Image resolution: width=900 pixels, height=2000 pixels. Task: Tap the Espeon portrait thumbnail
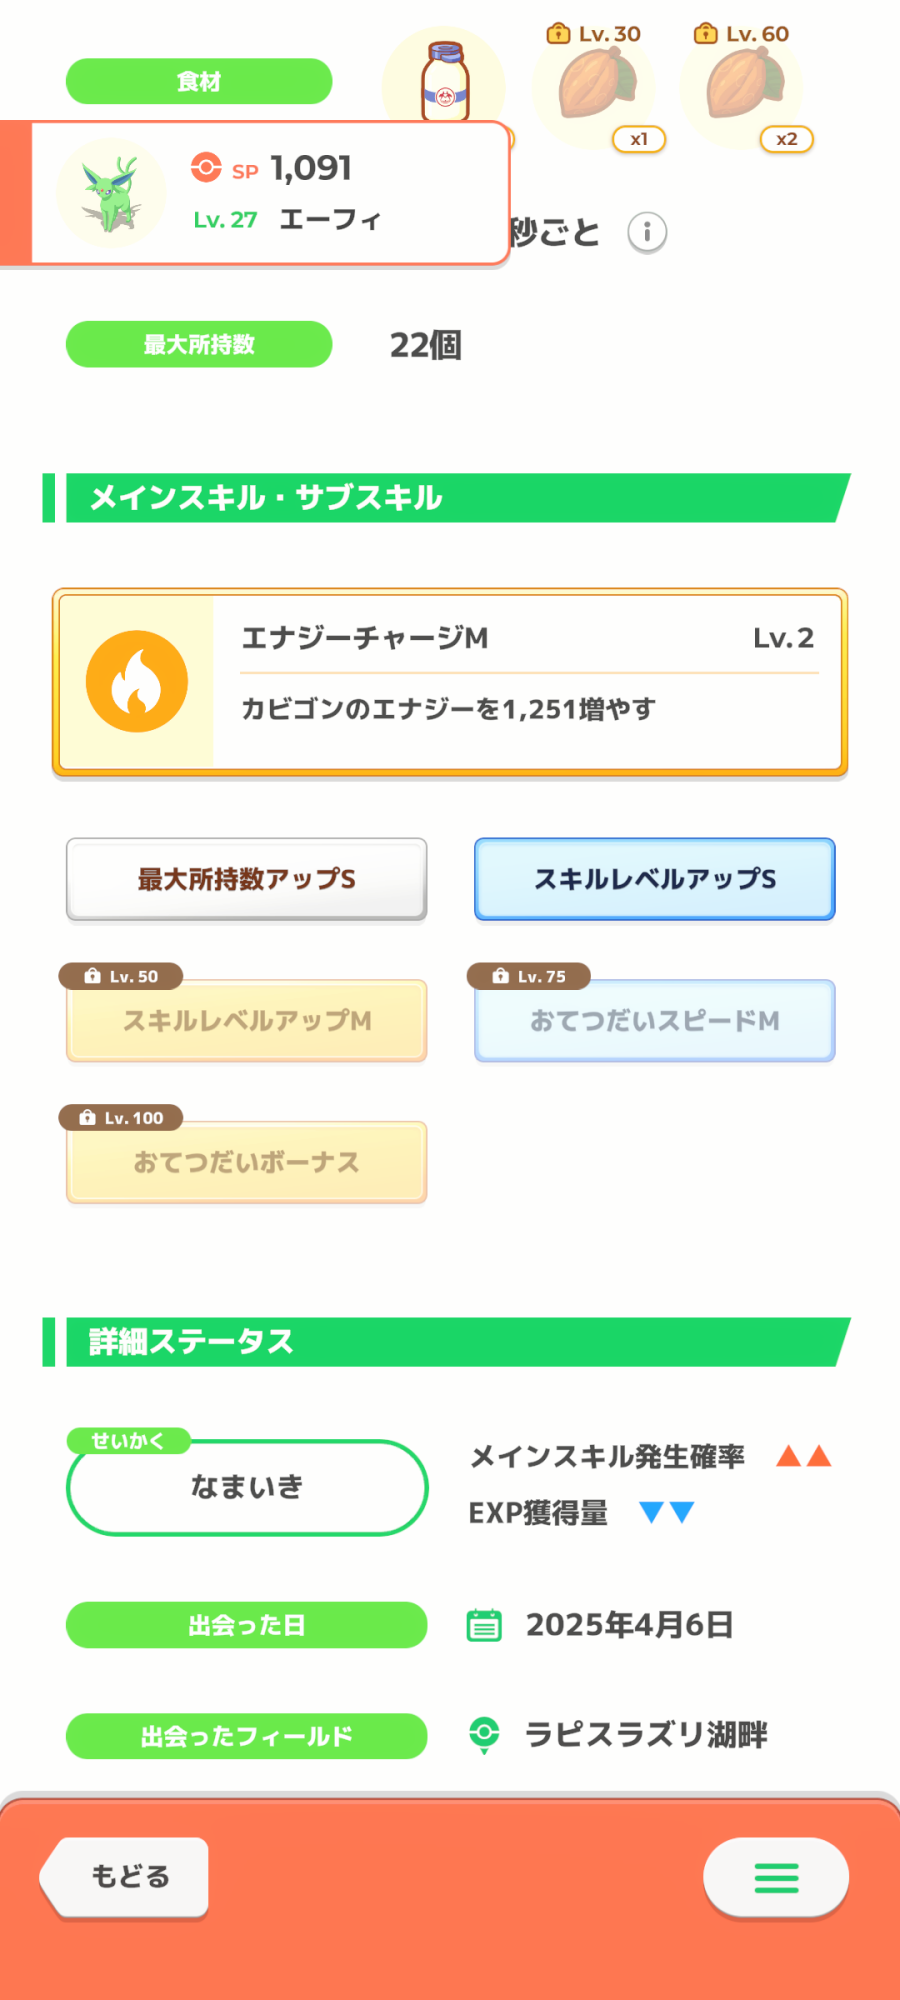pyautogui.click(x=111, y=194)
